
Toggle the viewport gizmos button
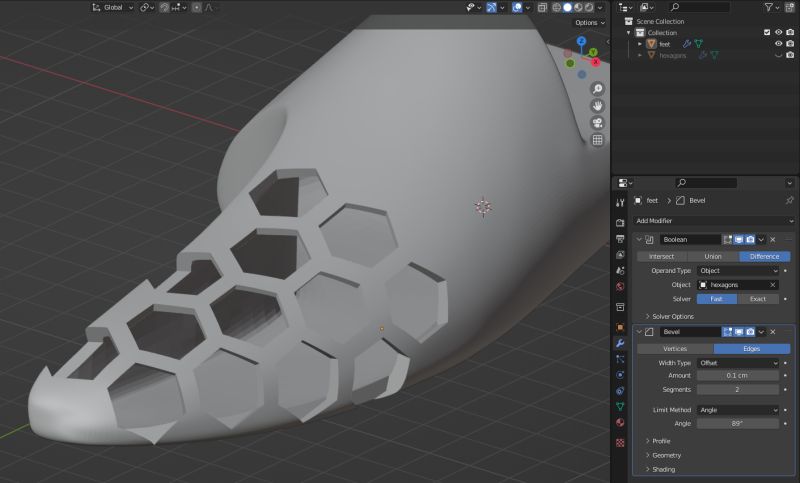[x=491, y=7]
